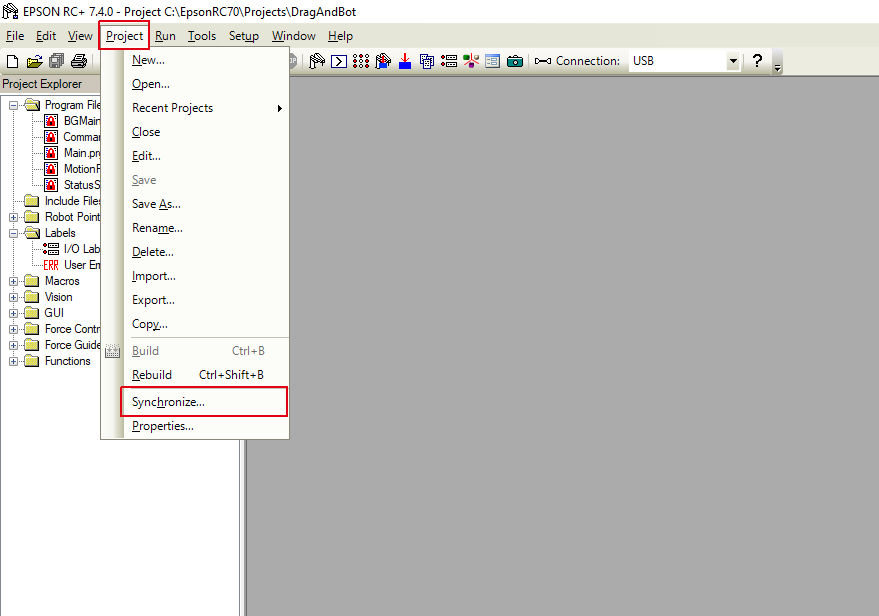Click the open Program Files folder icon
Screen dimensions: 879x616
point(32,105)
